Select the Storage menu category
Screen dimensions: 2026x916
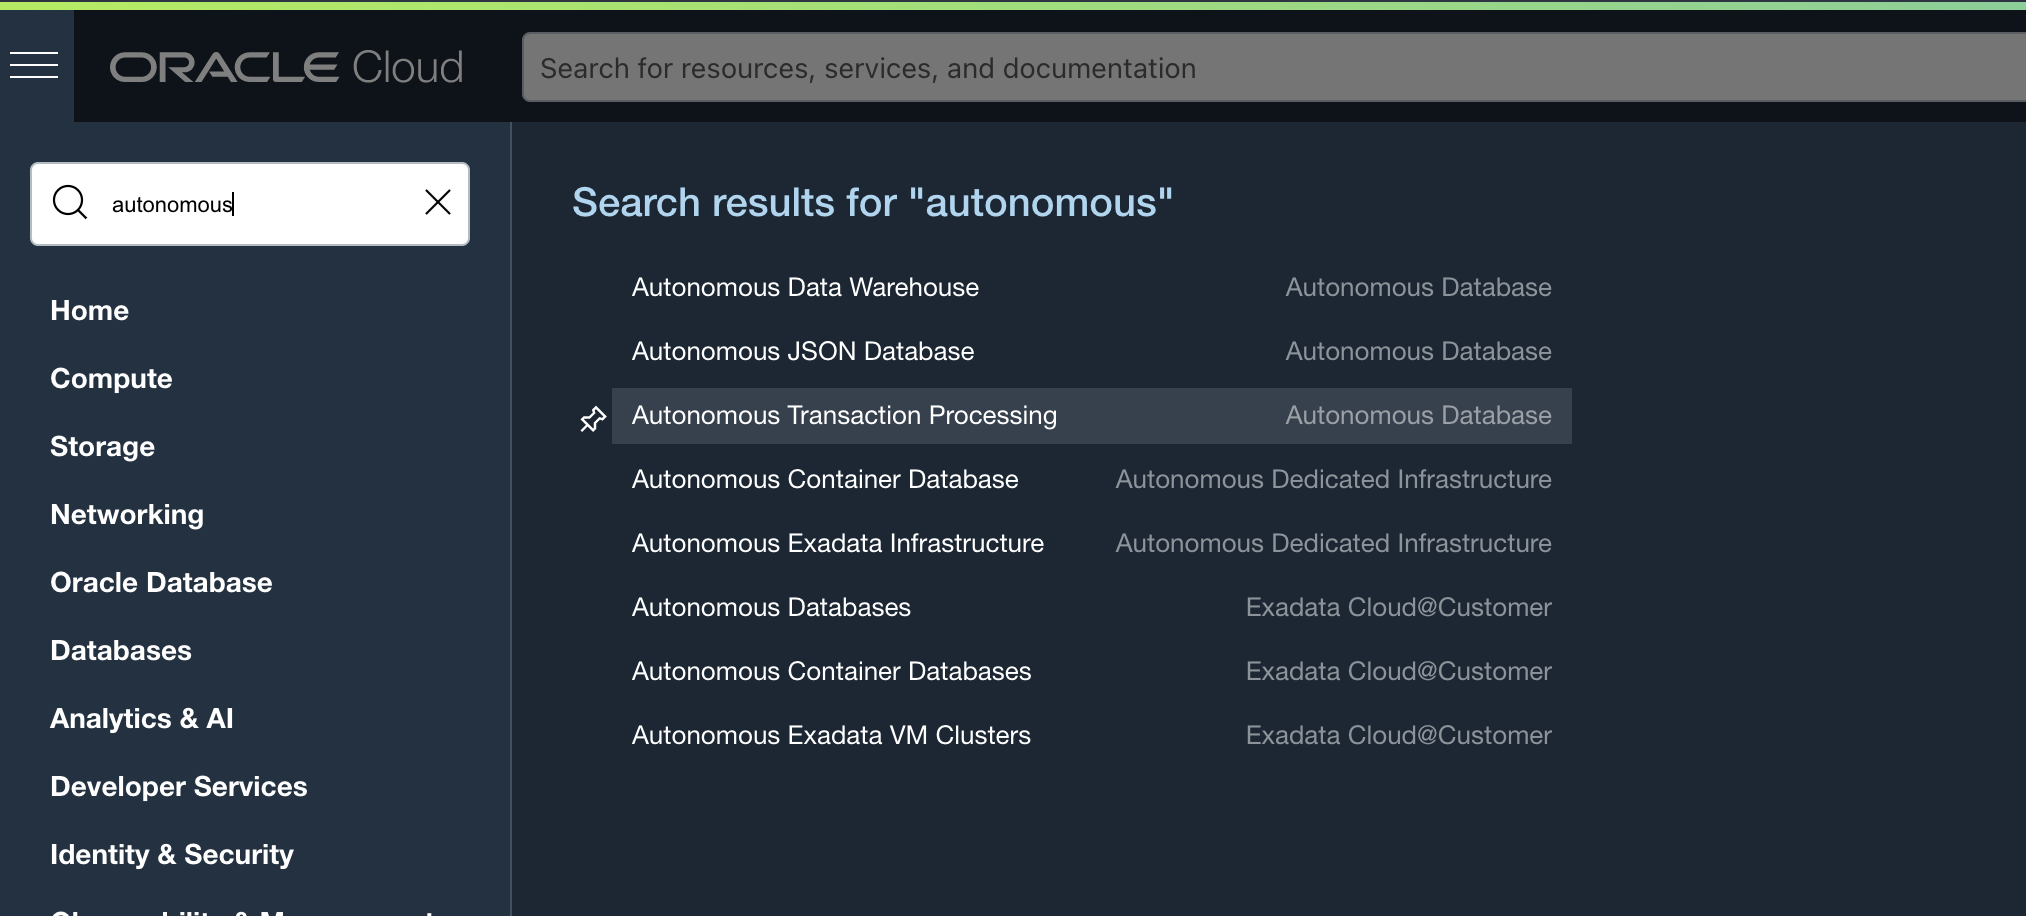coord(102,447)
